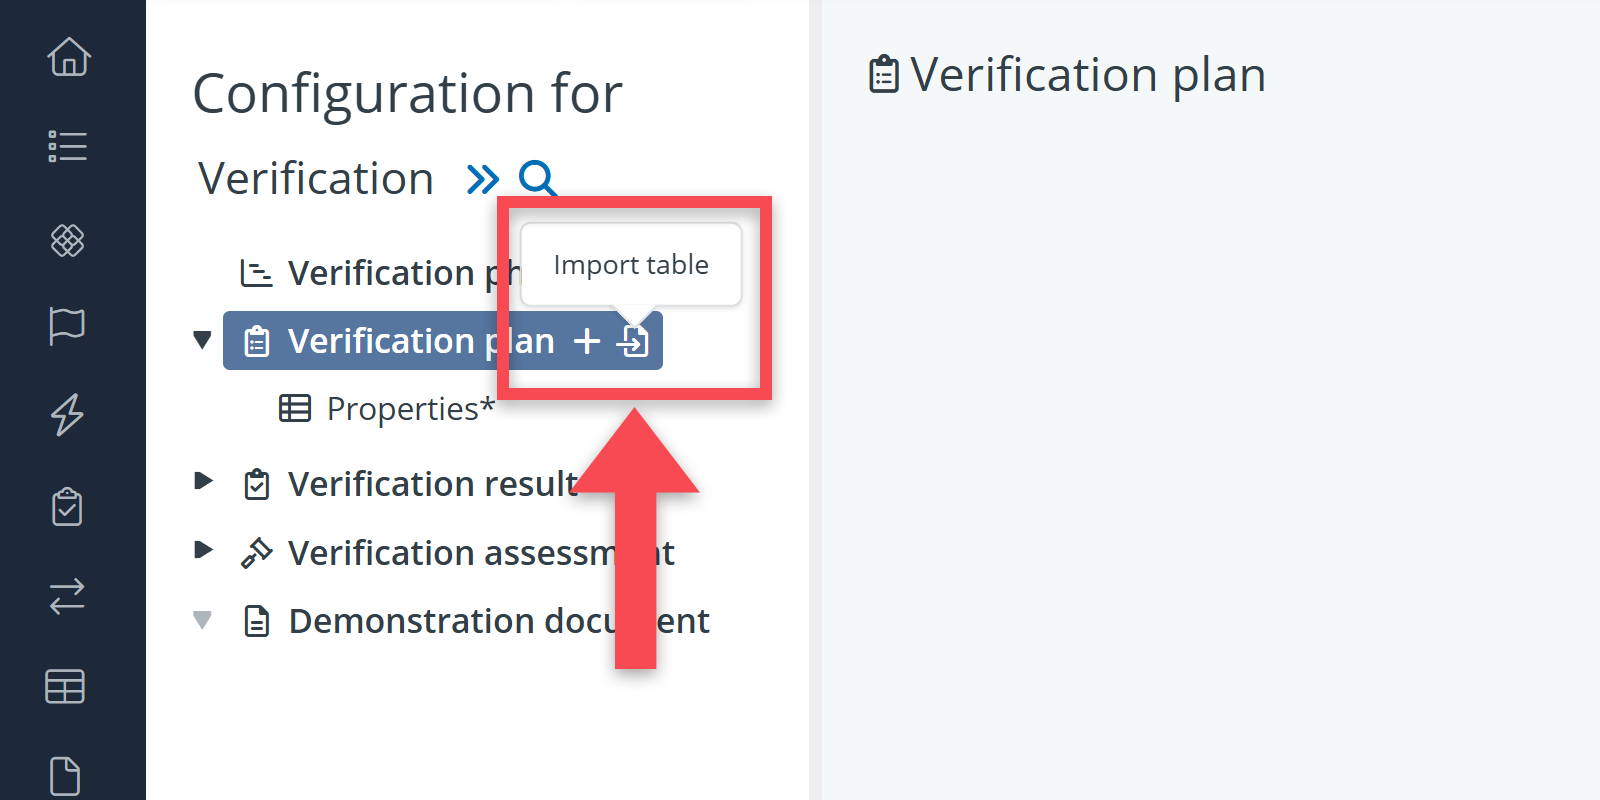The width and height of the screenshot is (1600, 800).
Task: Select the Properties item under Verification plan
Action: [x=410, y=409]
